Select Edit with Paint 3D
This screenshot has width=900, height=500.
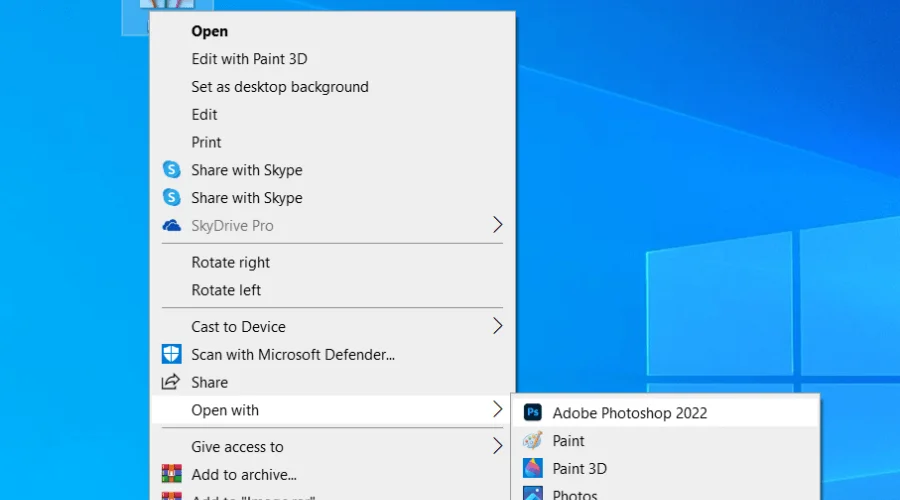(333, 59)
